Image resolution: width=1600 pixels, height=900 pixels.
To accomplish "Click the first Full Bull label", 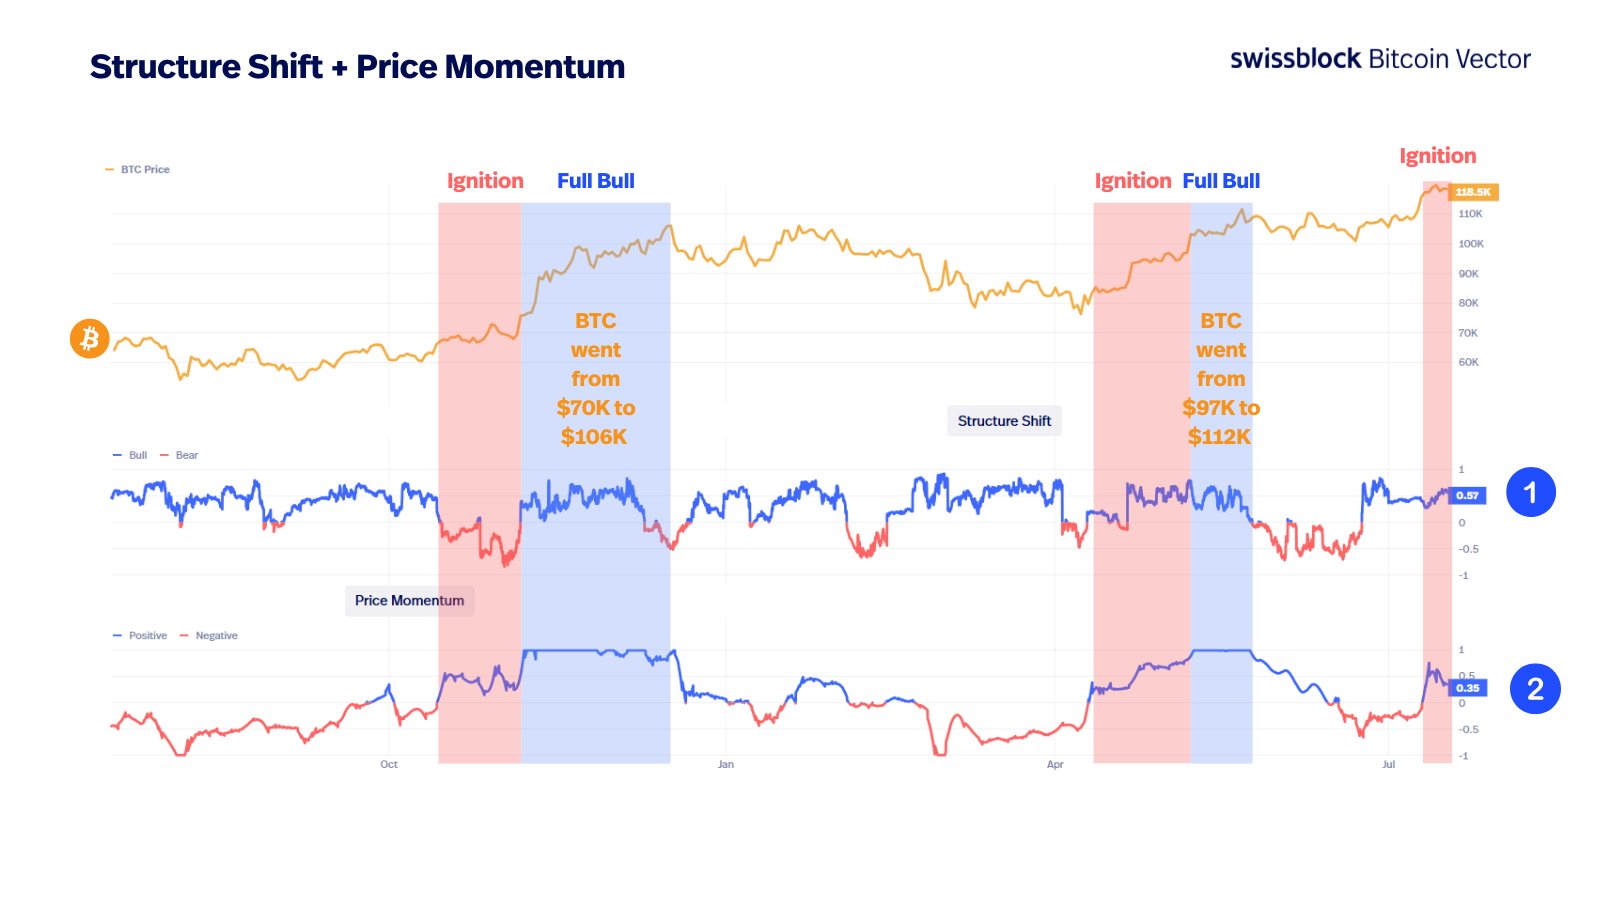I will 596,181.
